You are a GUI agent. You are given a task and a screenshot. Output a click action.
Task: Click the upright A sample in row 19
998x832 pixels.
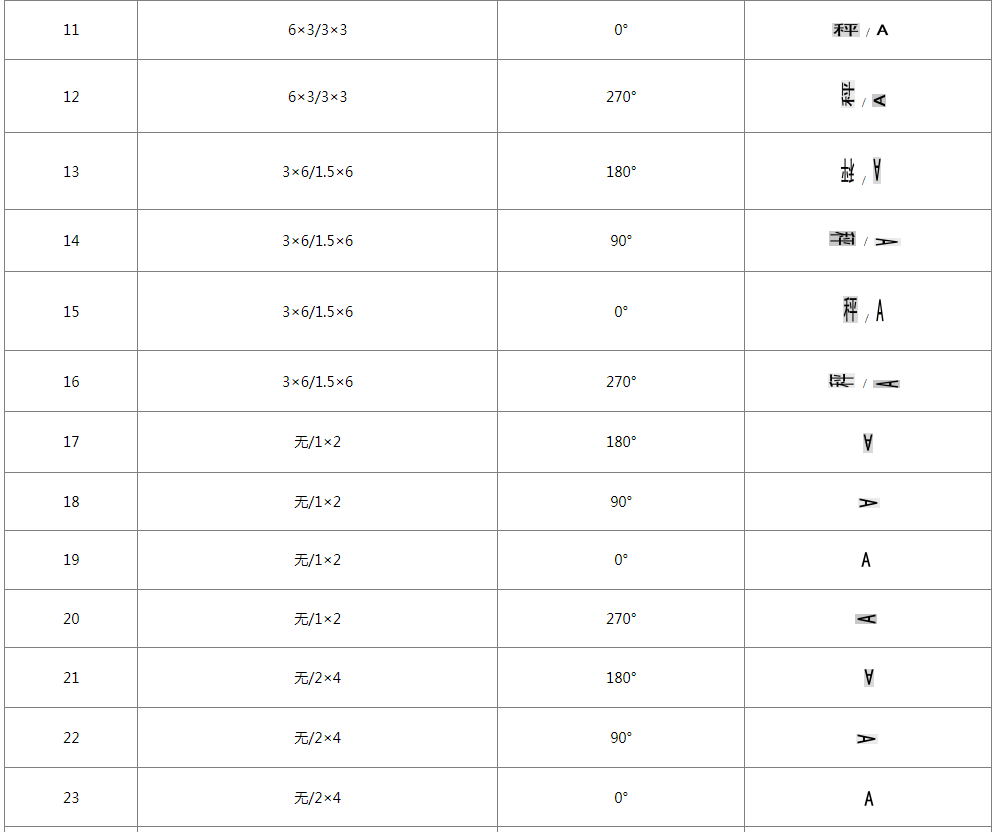coord(866,560)
